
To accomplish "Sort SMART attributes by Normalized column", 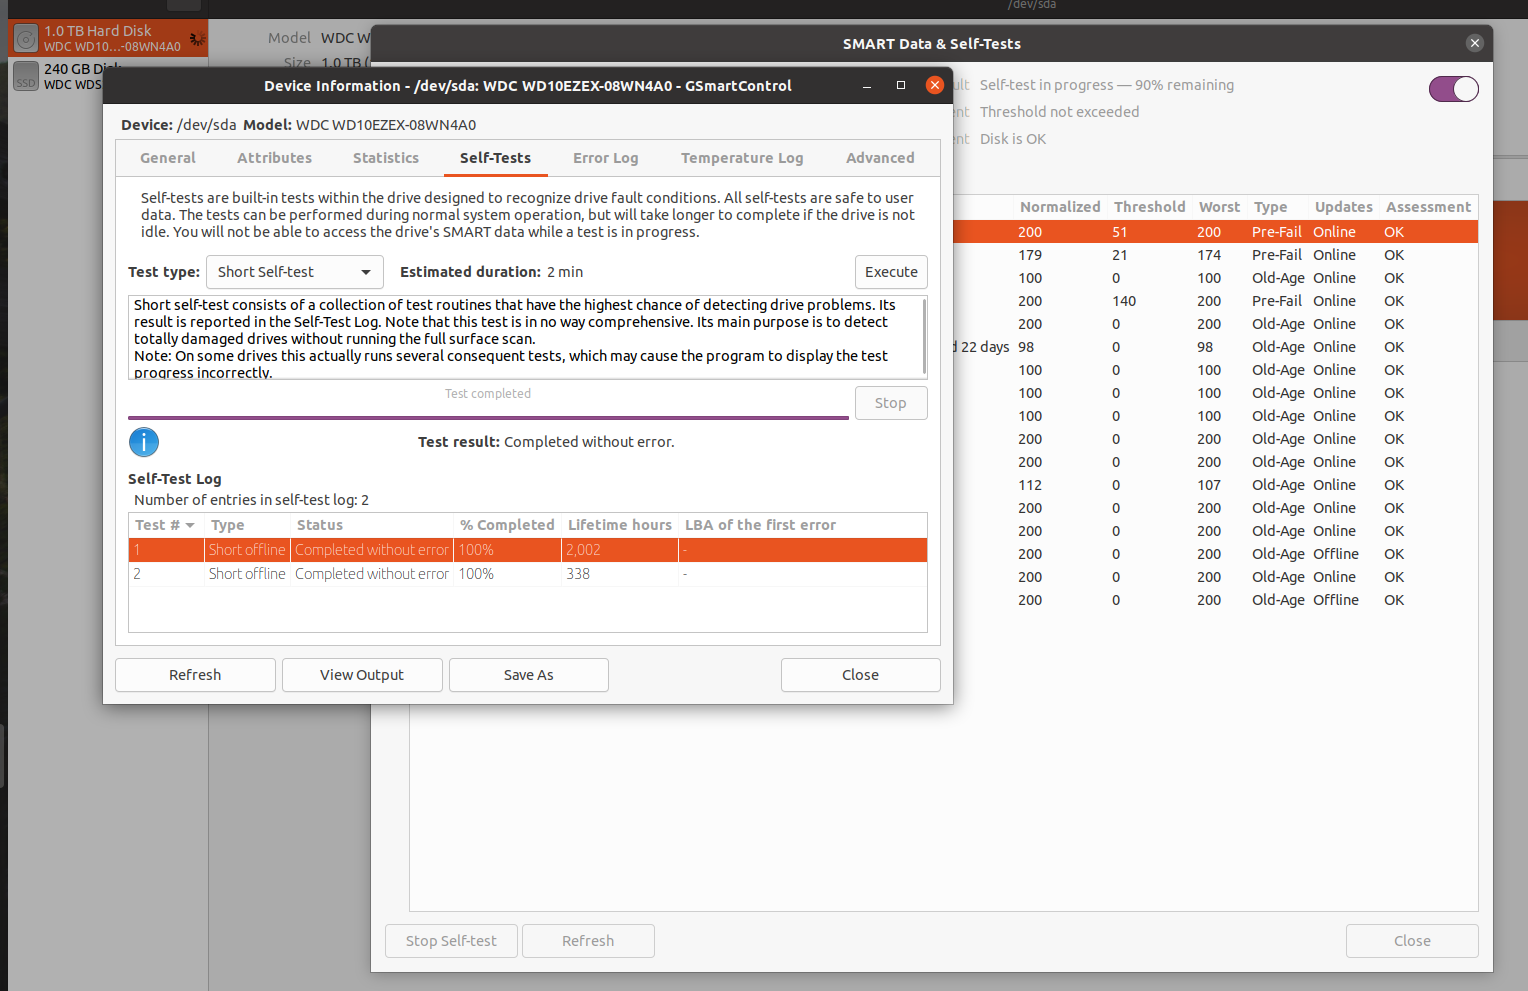I will [x=1059, y=207].
